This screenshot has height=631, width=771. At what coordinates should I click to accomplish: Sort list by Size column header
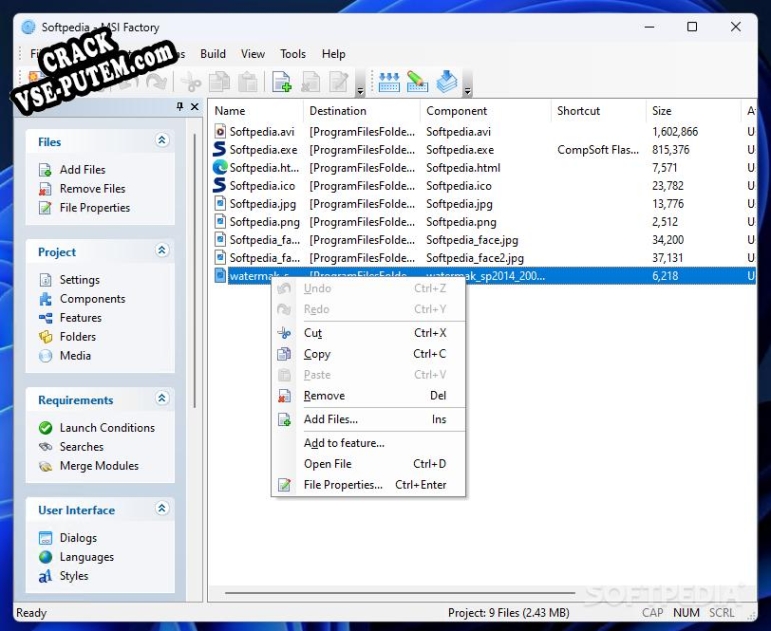[x=693, y=111]
